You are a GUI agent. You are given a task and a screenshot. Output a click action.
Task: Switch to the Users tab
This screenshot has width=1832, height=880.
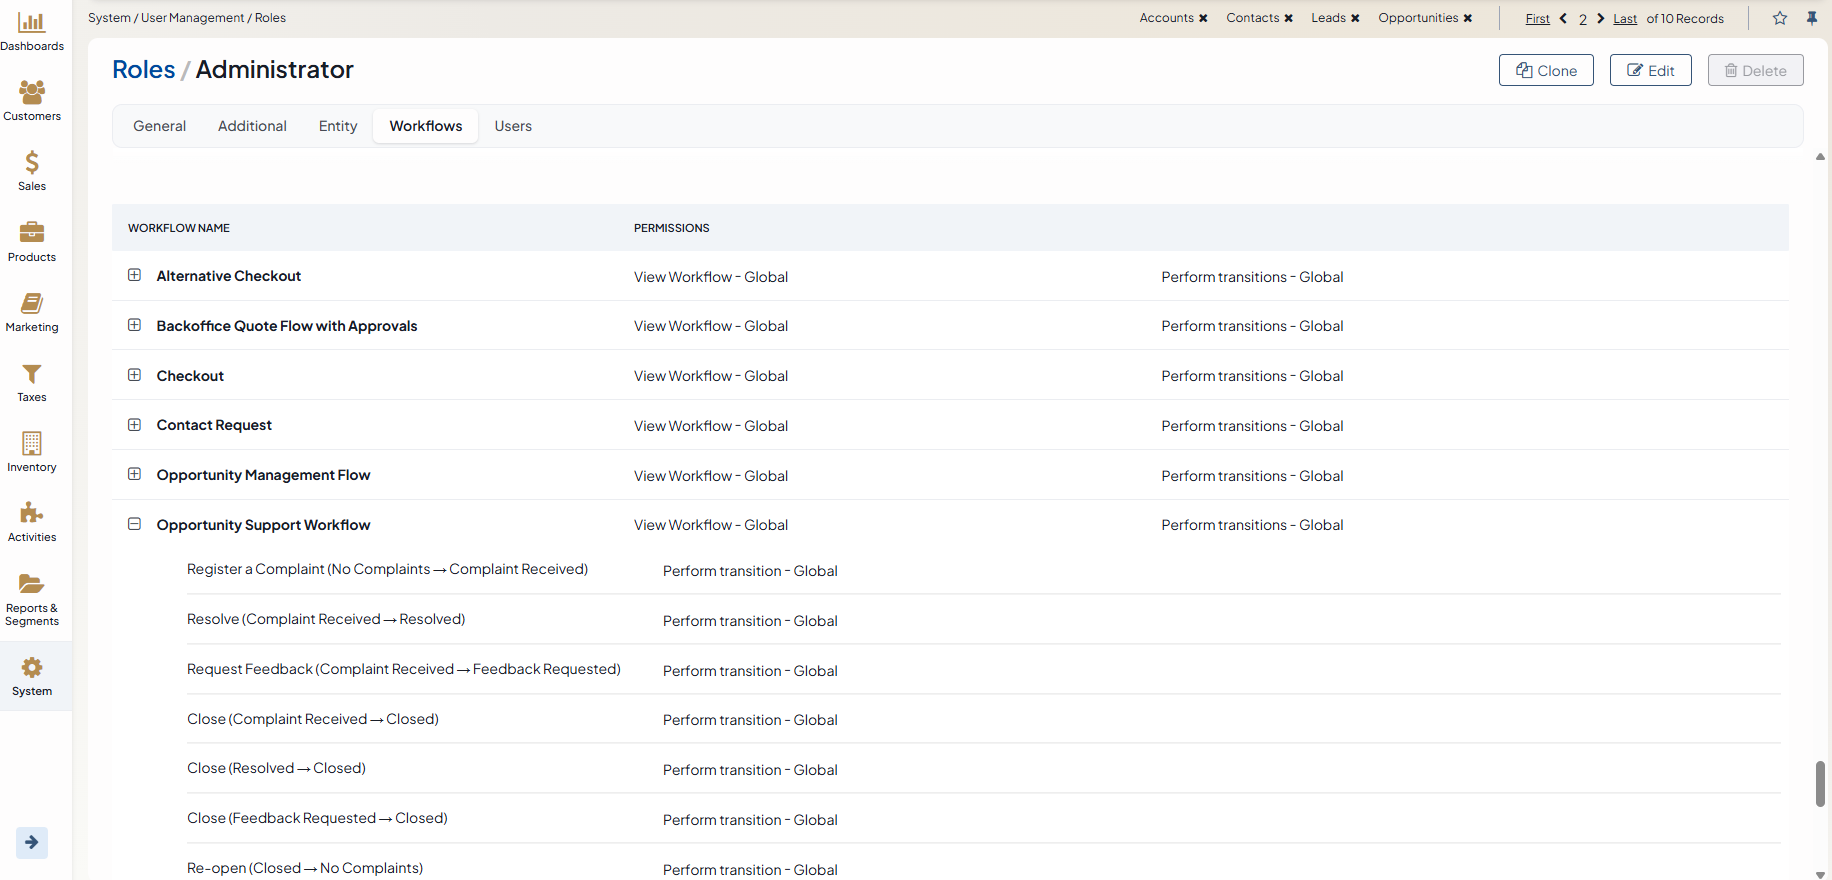tap(513, 126)
